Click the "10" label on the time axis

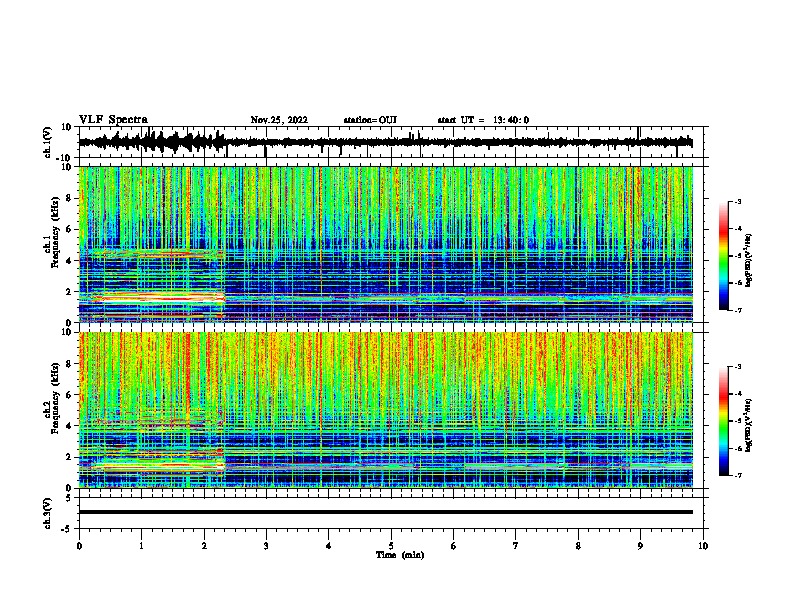tap(703, 546)
